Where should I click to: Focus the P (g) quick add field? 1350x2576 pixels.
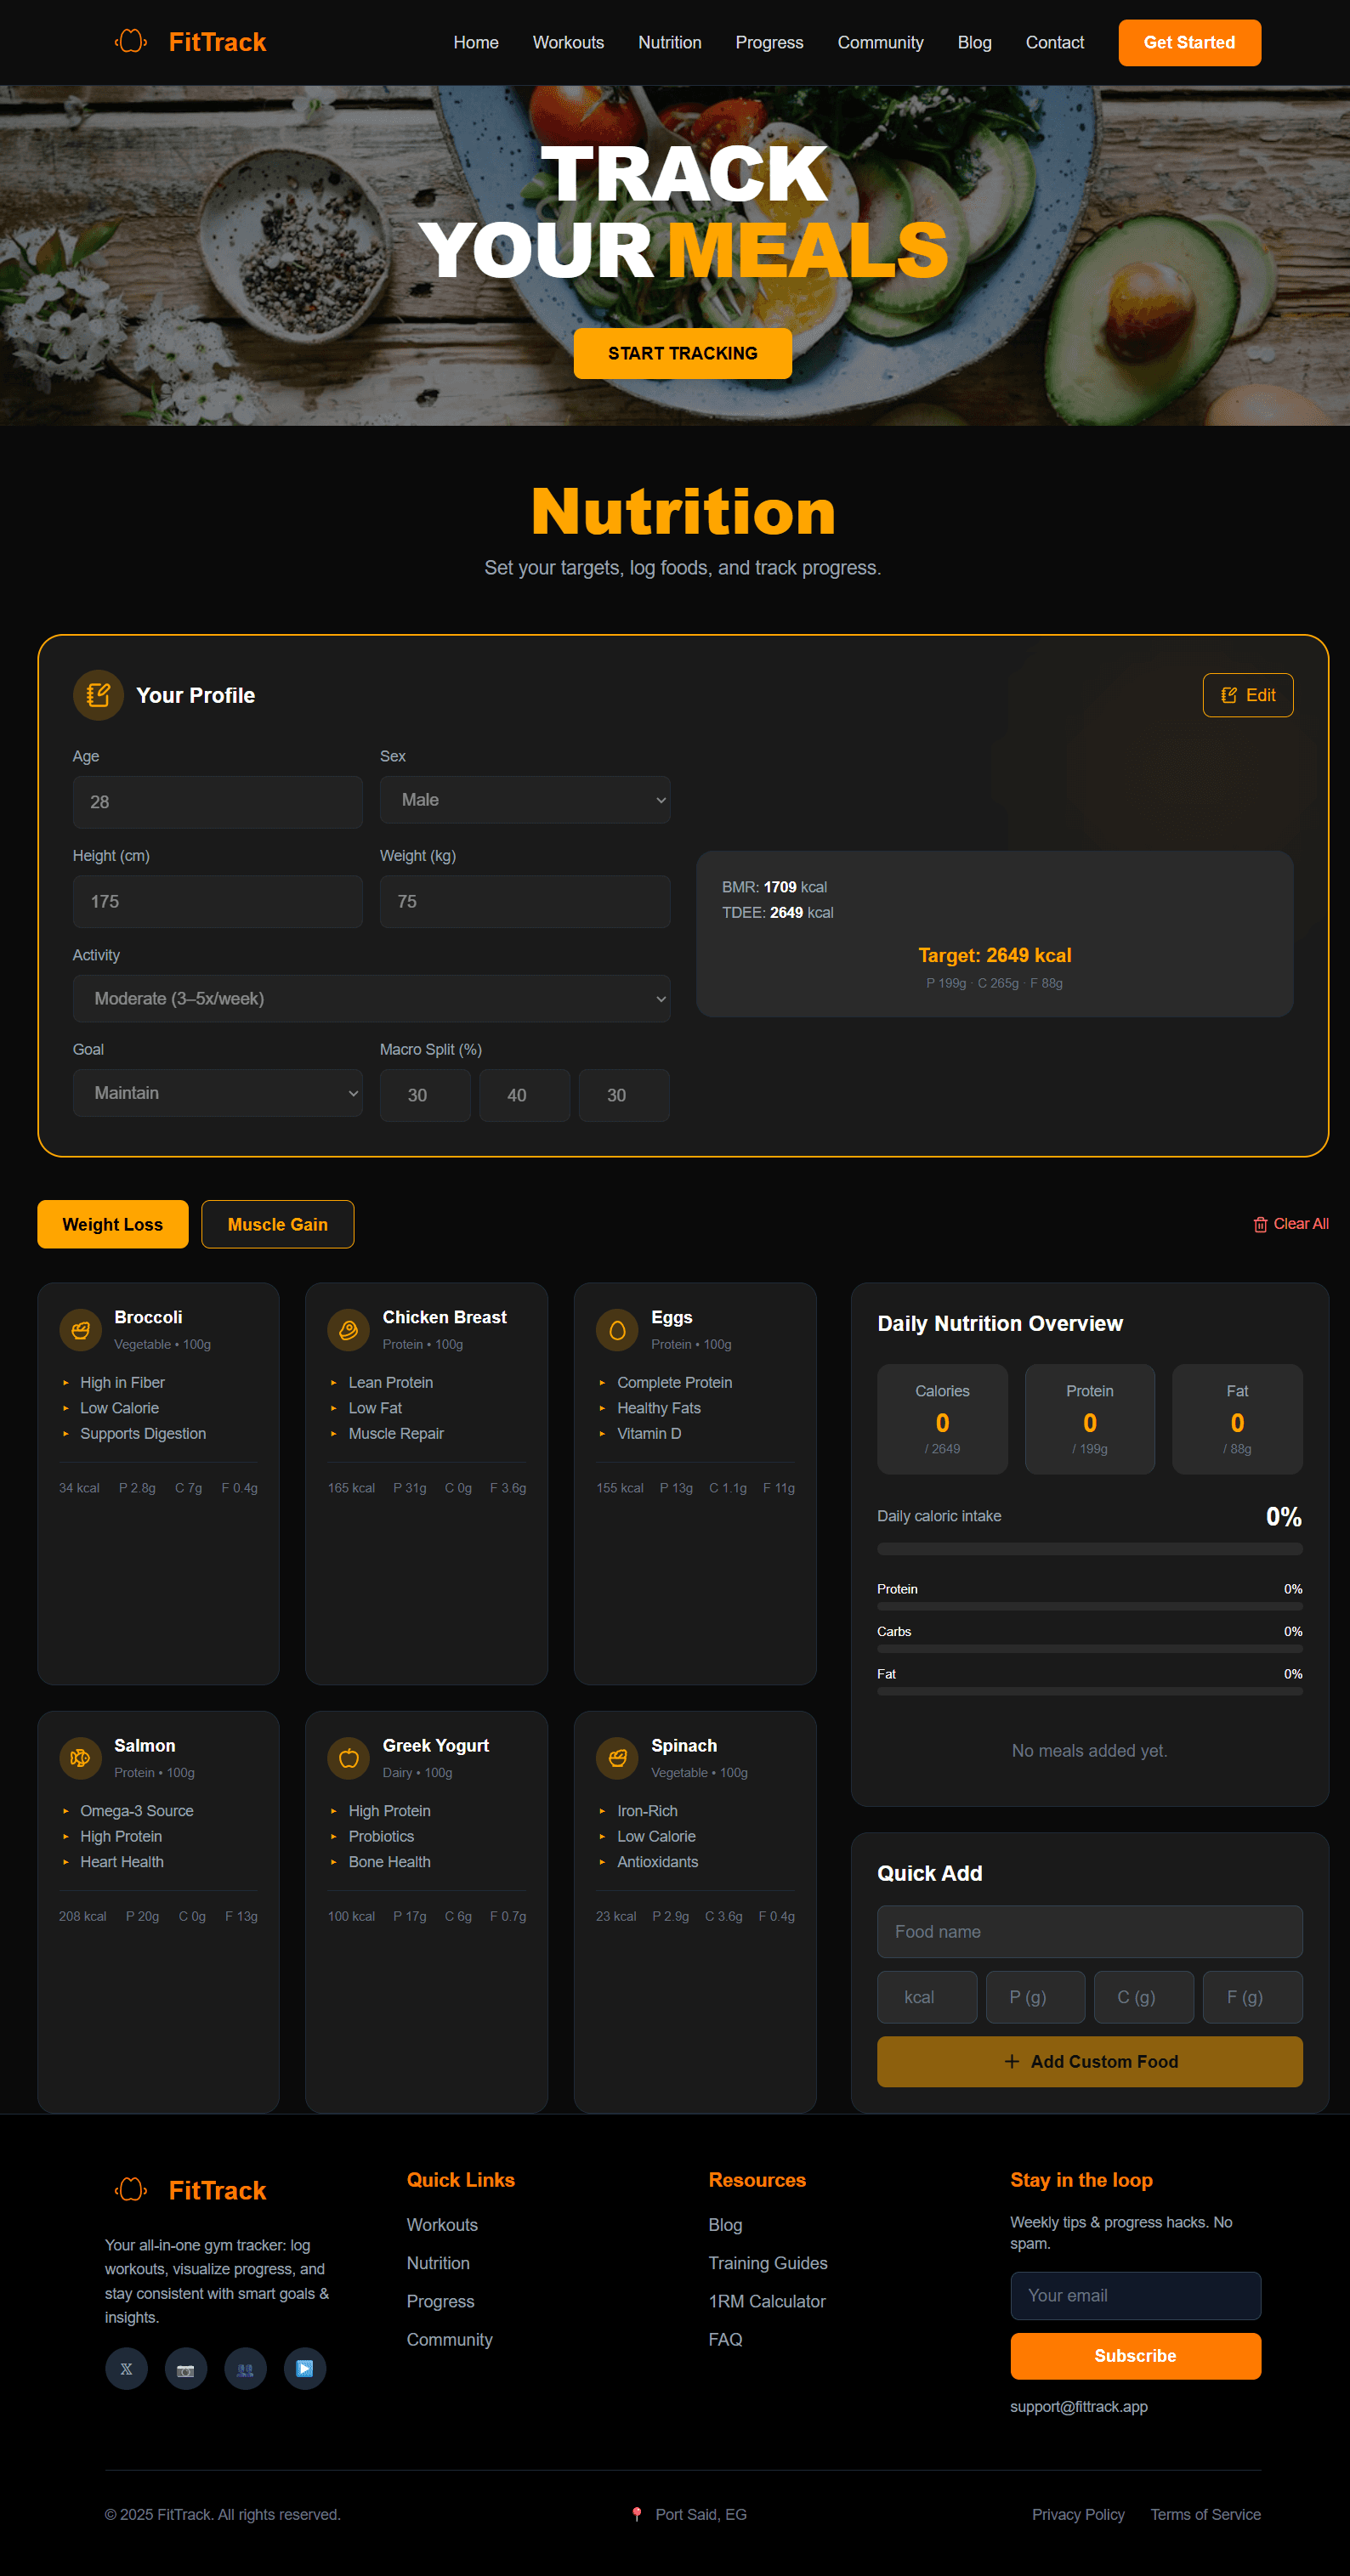point(1036,1997)
